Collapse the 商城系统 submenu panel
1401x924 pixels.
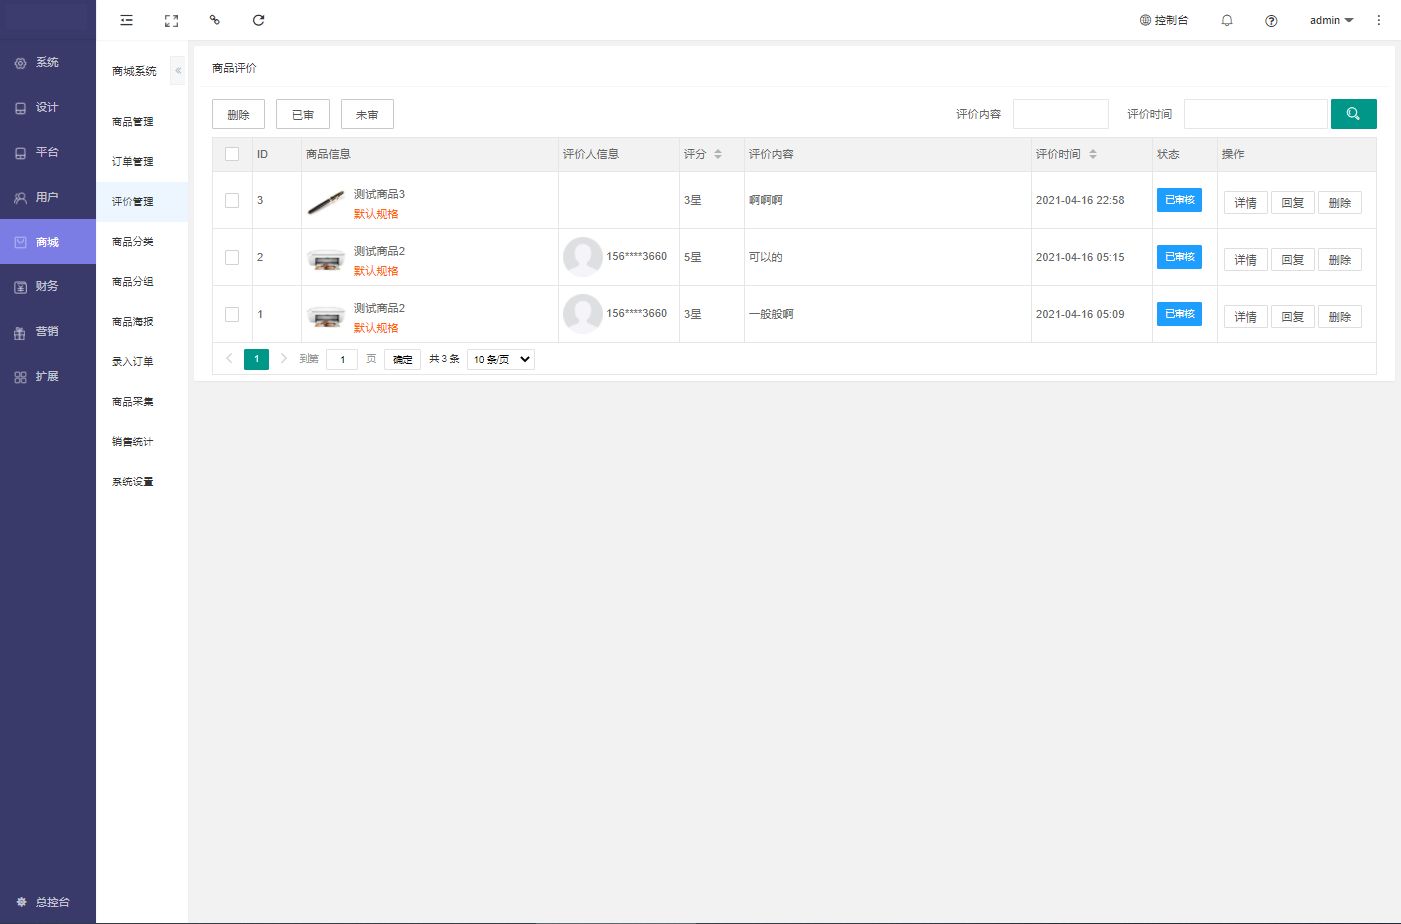pyautogui.click(x=178, y=71)
